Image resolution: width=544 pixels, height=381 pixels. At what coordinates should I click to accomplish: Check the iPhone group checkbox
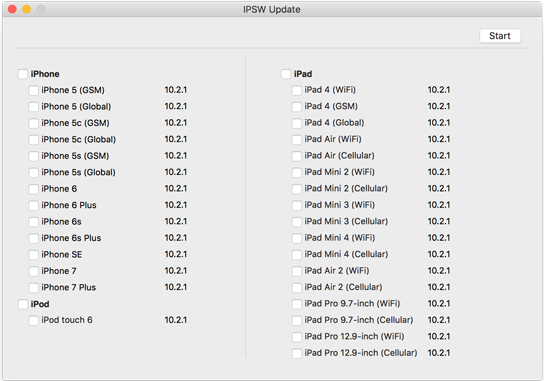point(23,74)
